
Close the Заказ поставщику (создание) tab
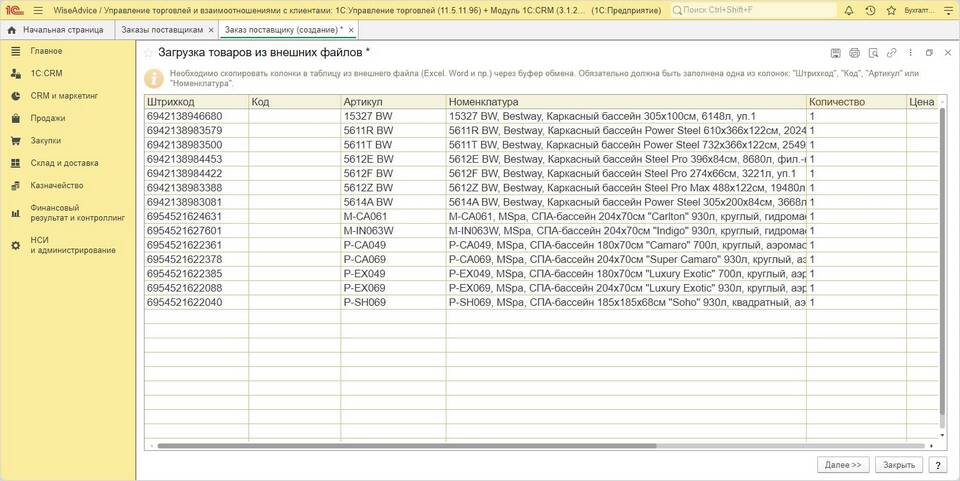point(351,30)
